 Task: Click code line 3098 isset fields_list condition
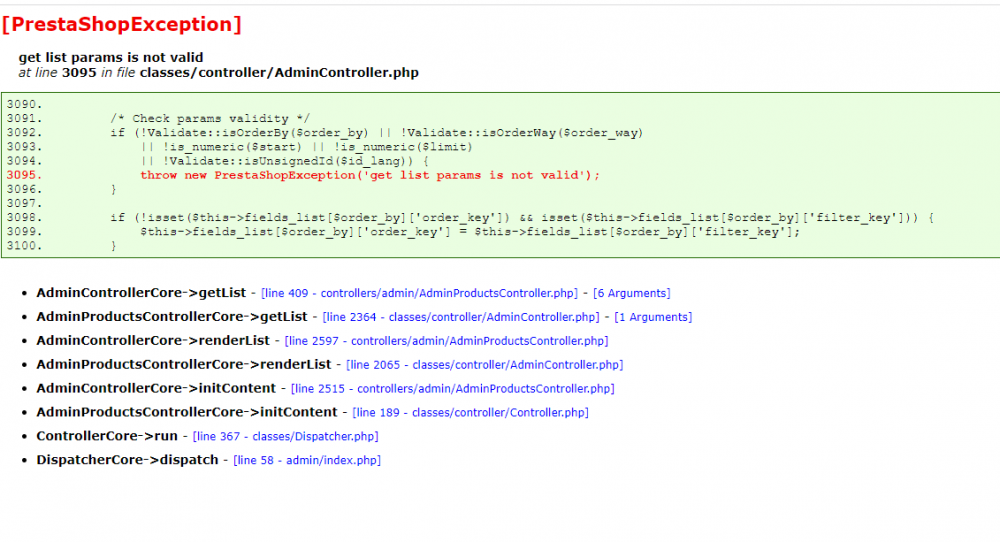pyautogui.click(x=522, y=217)
